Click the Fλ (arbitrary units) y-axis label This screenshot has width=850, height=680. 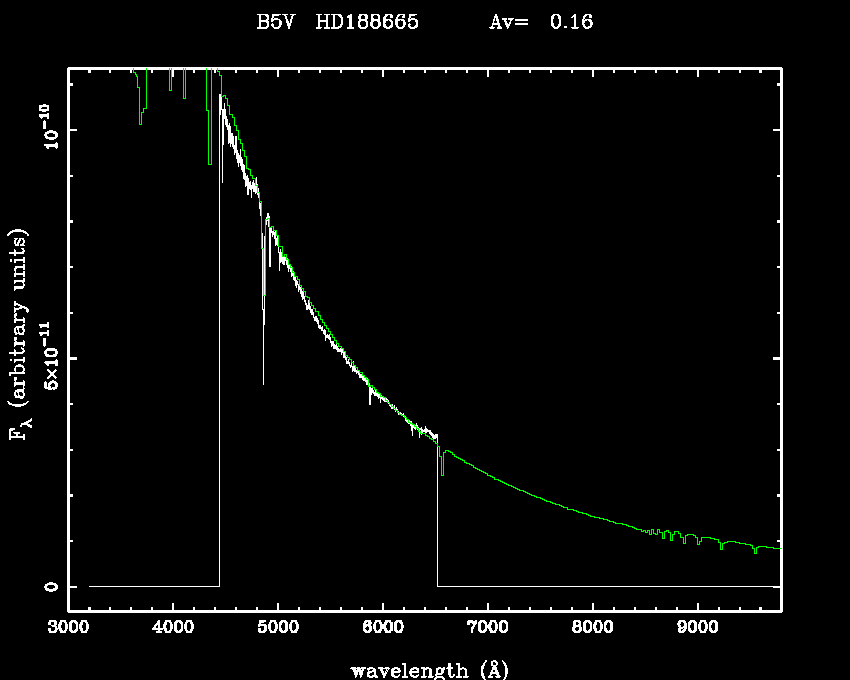(x=20, y=335)
